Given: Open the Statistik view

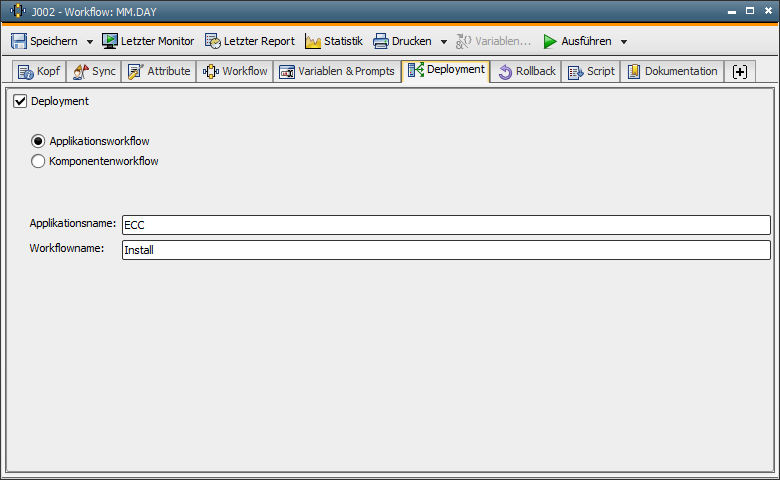Looking at the screenshot, I should pyautogui.click(x=334, y=41).
